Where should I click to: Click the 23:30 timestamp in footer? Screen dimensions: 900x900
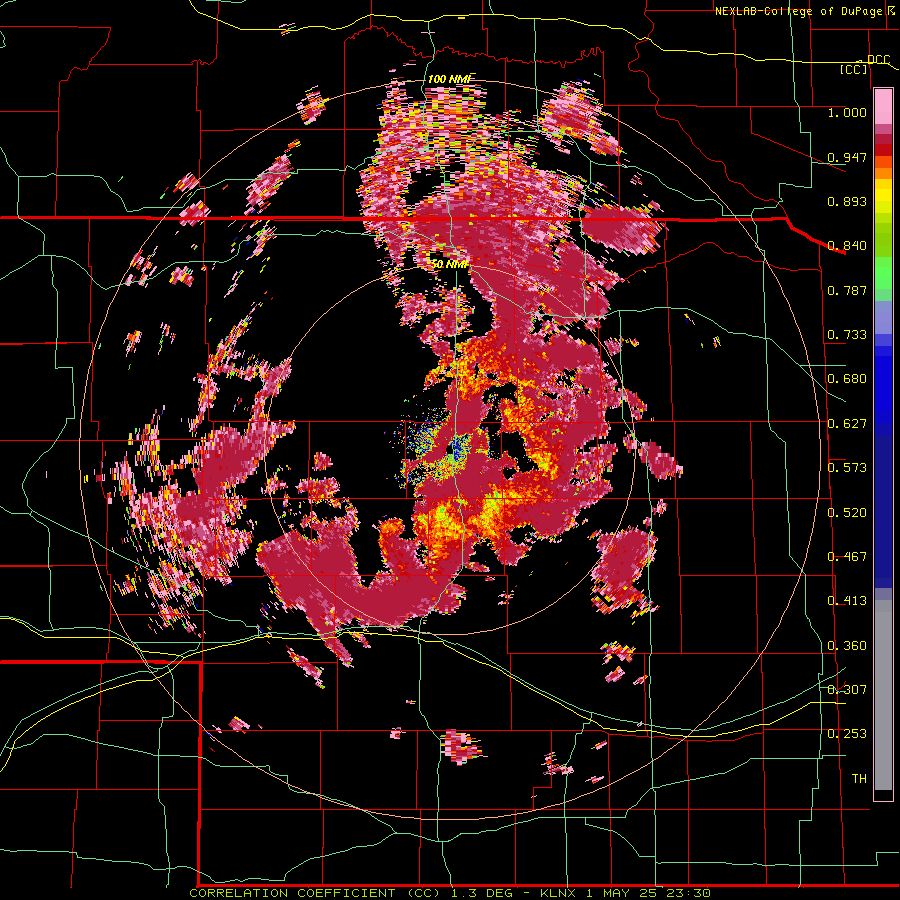[x=688, y=893]
